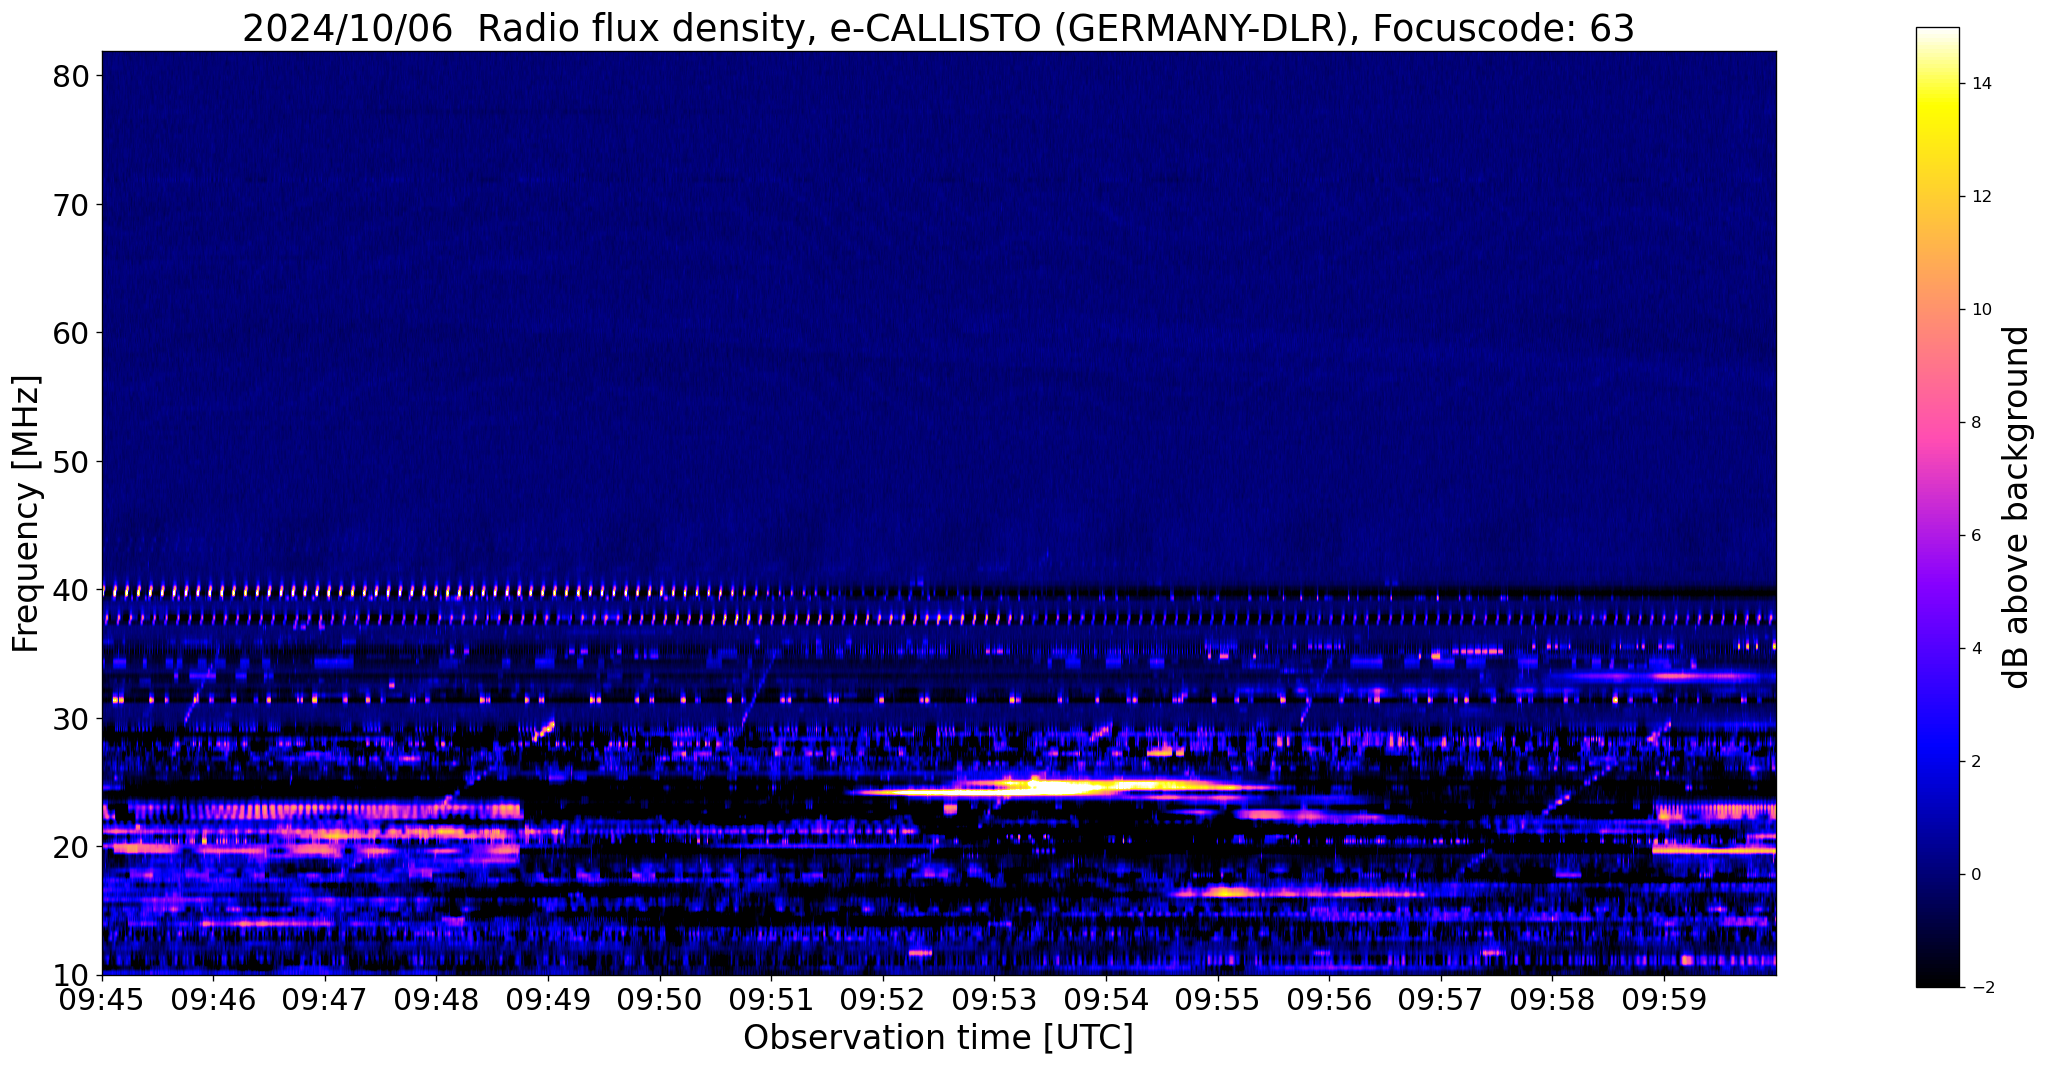Click the 09:45 time tick label

pyautogui.click(x=103, y=1000)
